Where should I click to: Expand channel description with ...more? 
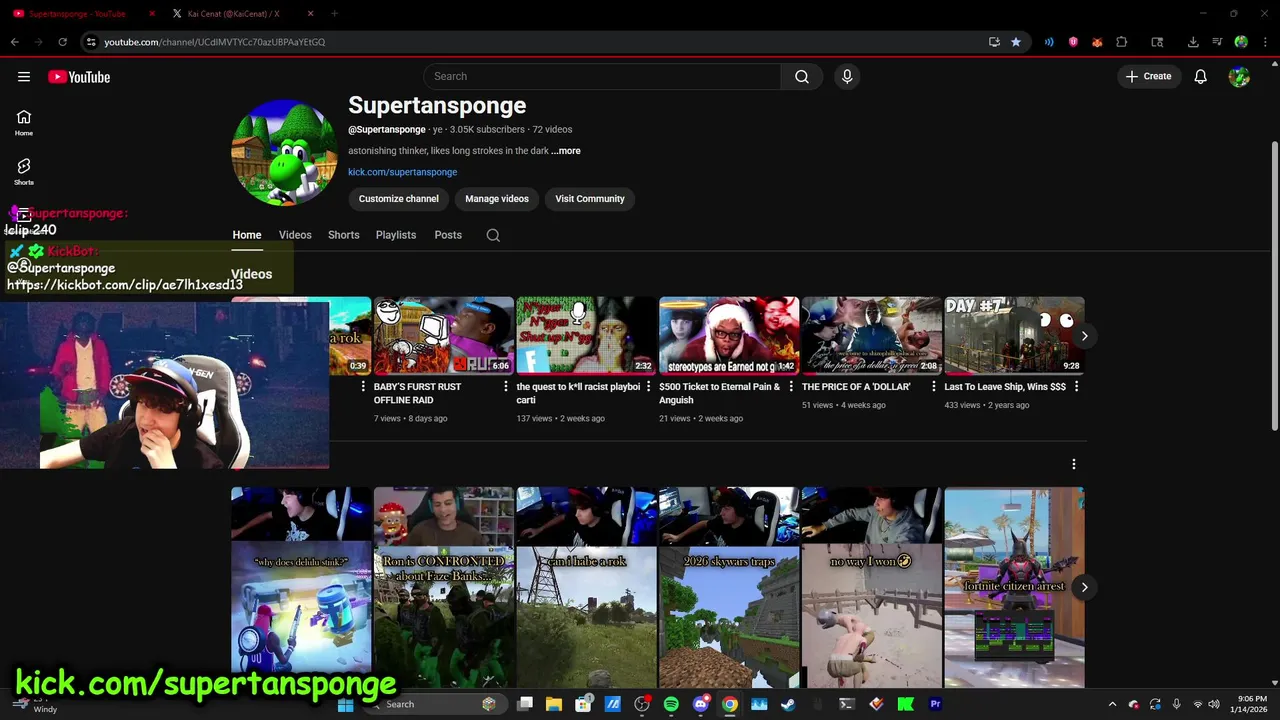point(566,151)
